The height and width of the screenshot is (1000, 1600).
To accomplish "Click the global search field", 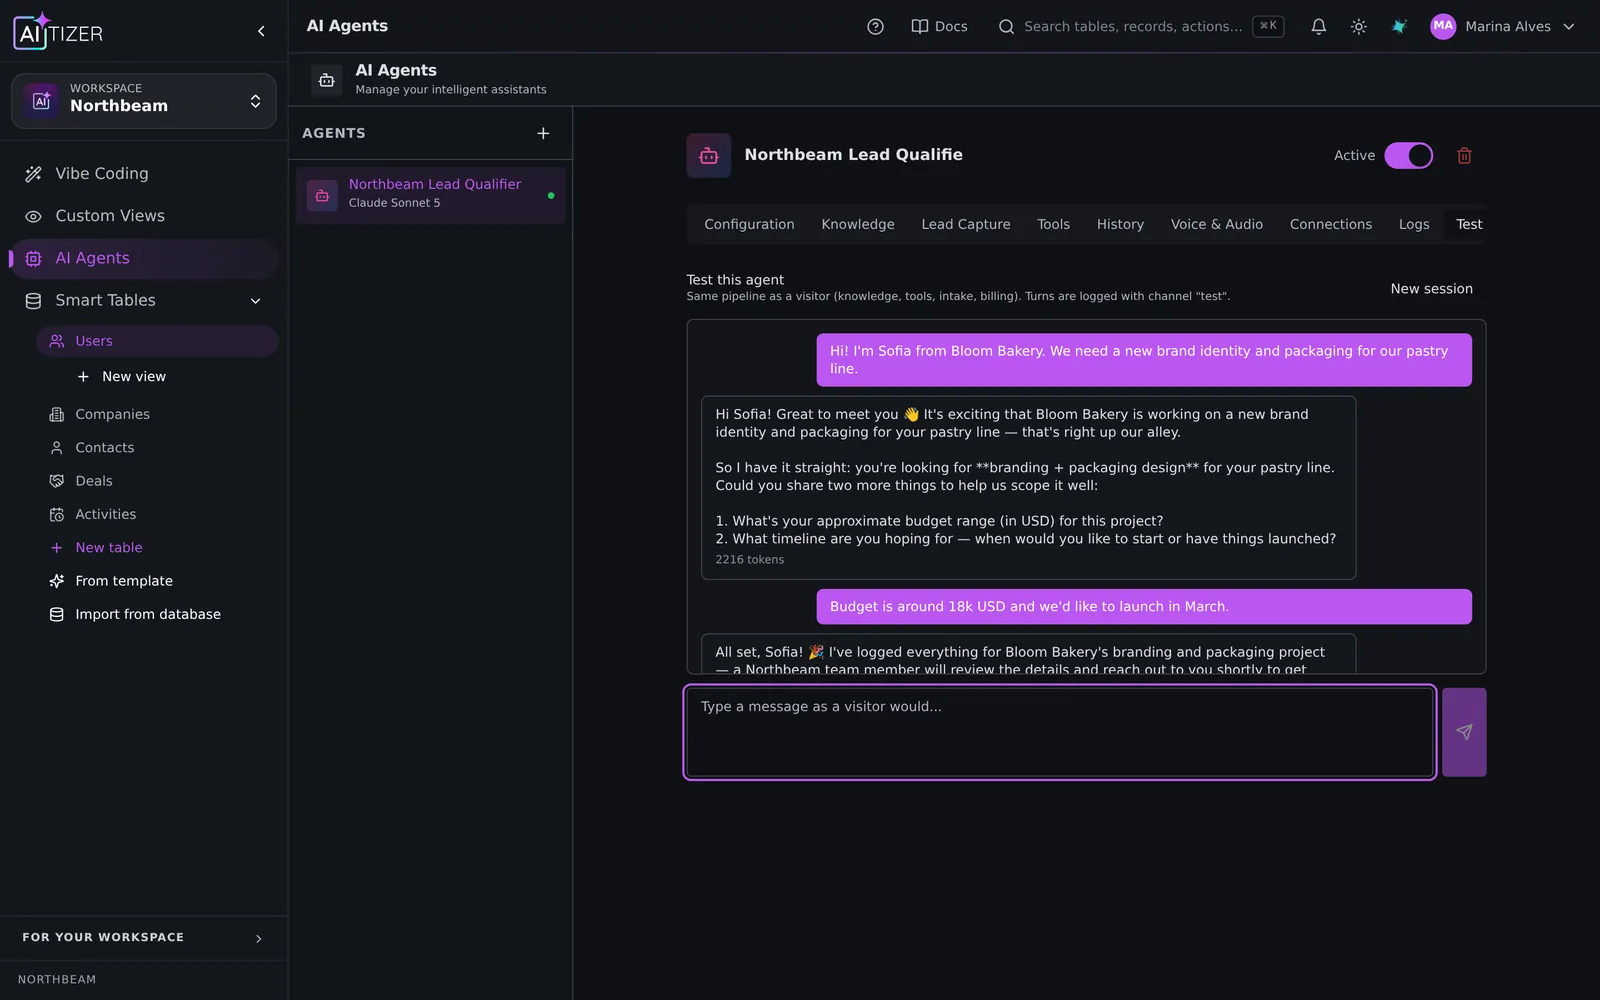I will click(x=1140, y=27).
